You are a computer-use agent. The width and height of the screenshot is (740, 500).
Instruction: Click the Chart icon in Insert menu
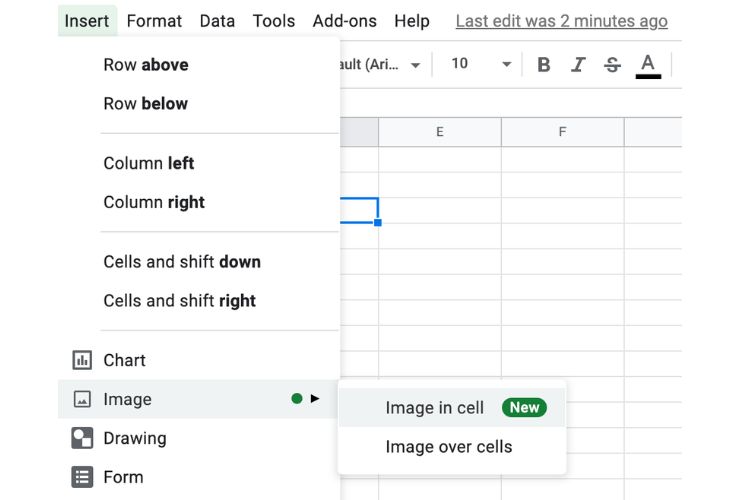(82, 360)
